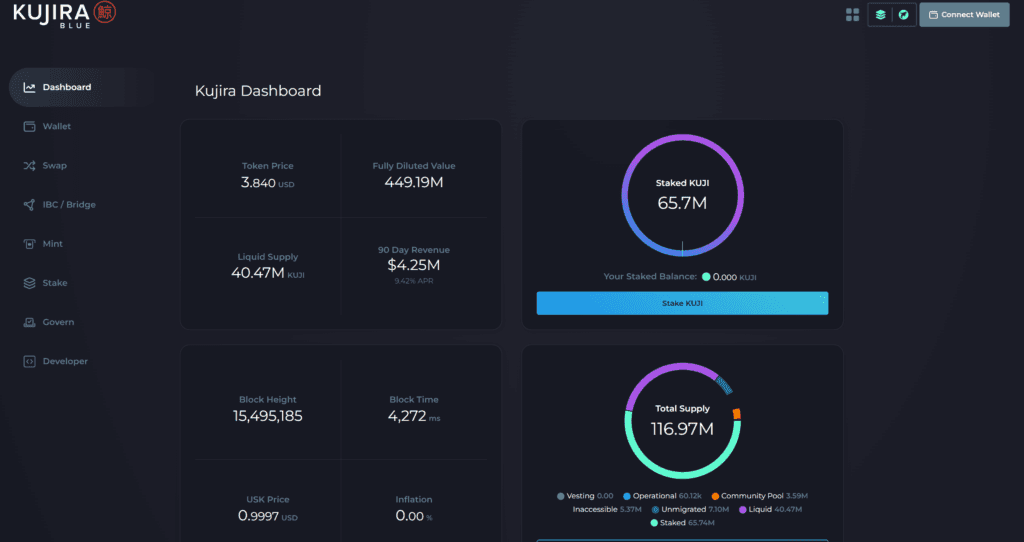The image size is (1024, 542).
Task: Click the Developer code icon
Action: [x=29, y=362]
